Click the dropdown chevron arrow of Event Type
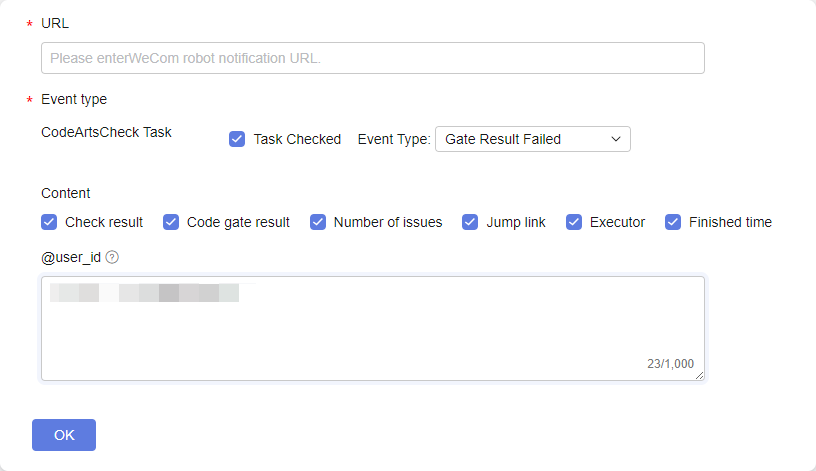816x471 pixels. coord(616,139)
